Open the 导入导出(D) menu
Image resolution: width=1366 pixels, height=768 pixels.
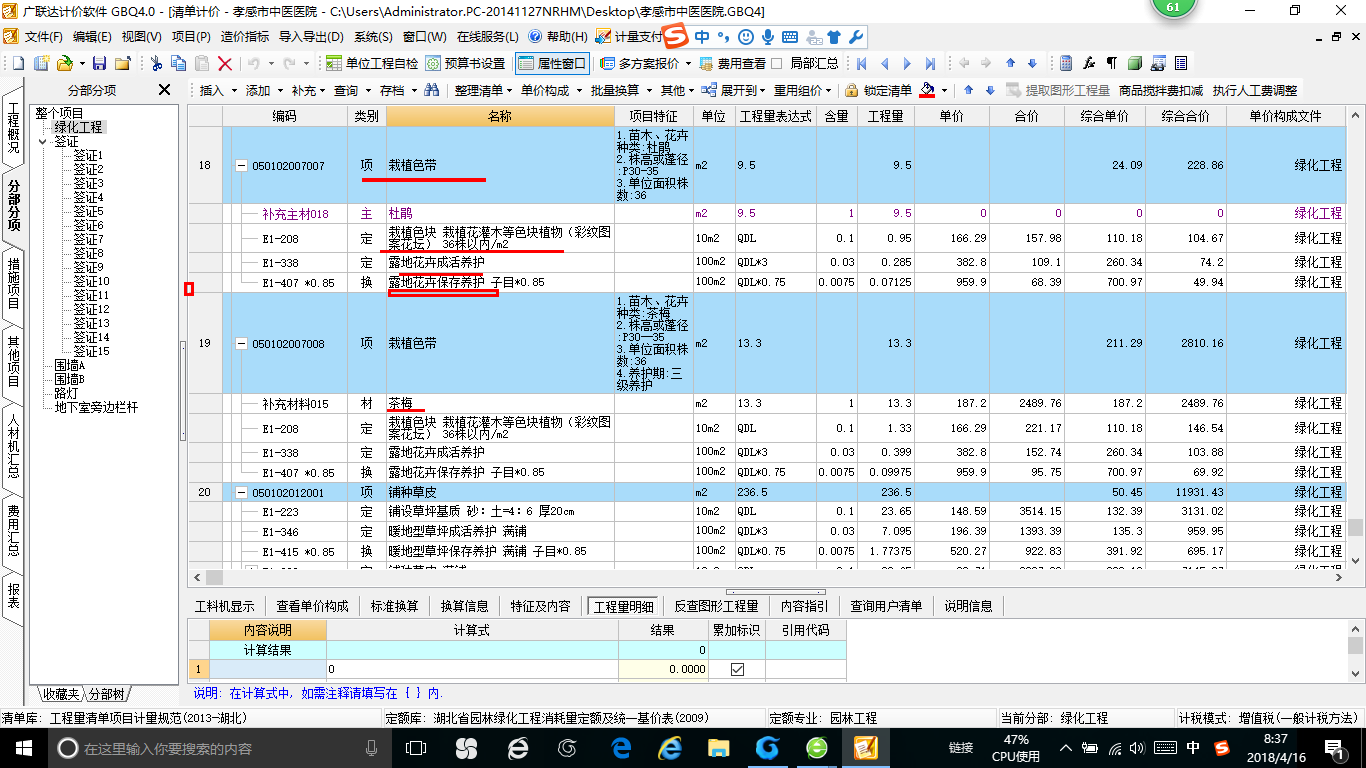[313, 36]
